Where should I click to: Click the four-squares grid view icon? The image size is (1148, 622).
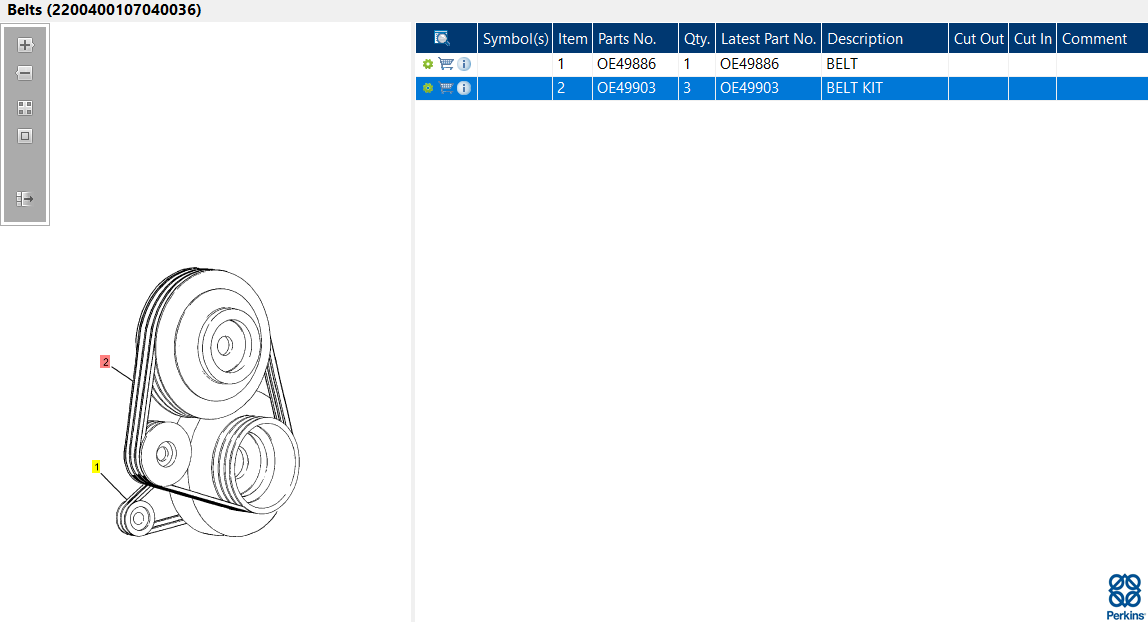pos(25,108)
